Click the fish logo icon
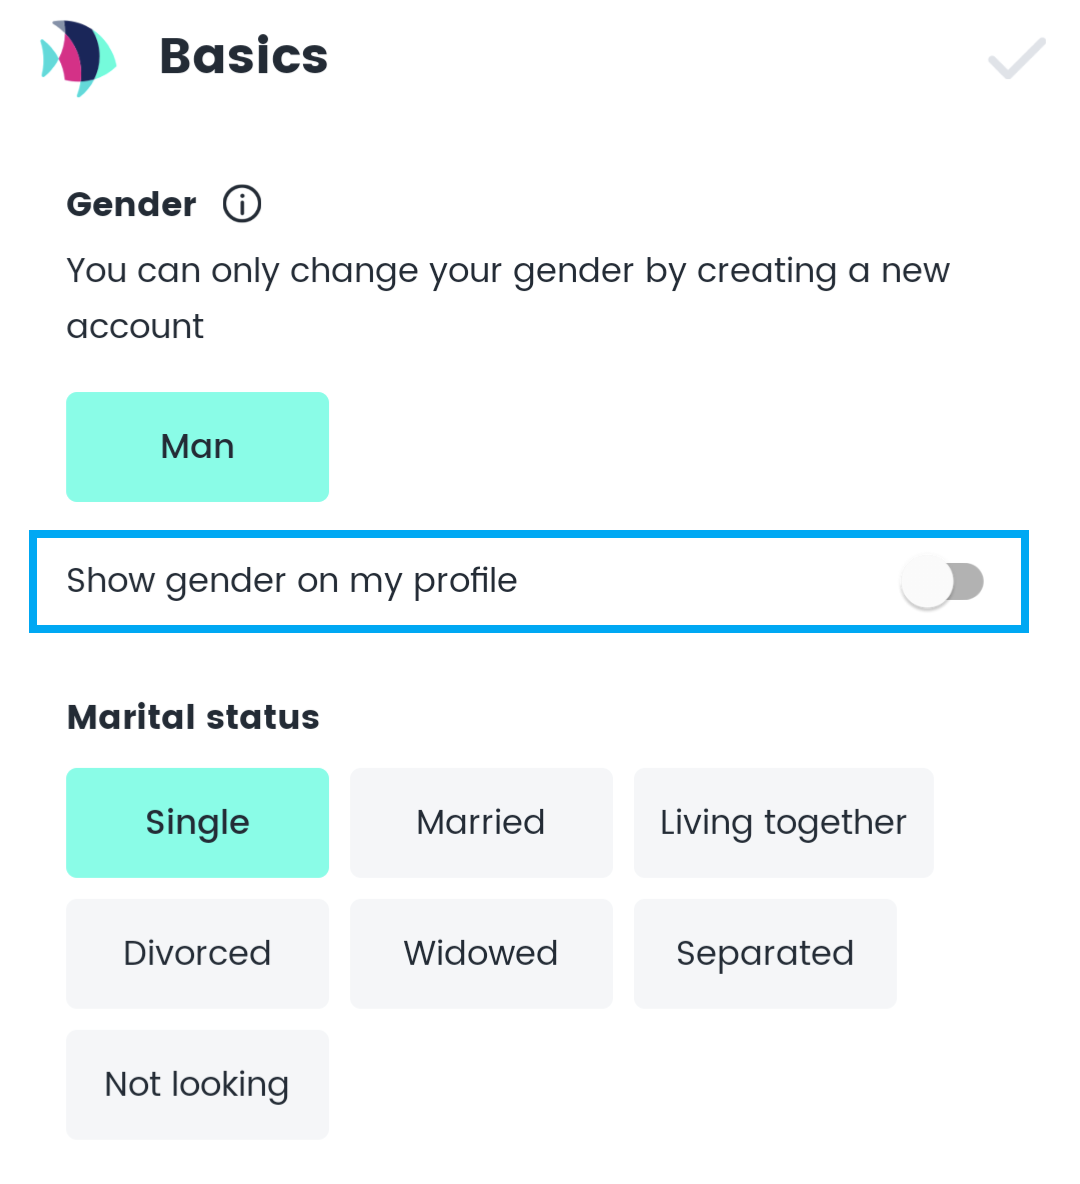This screenshot has width=1080, height=1184. [x=79, y=58]
